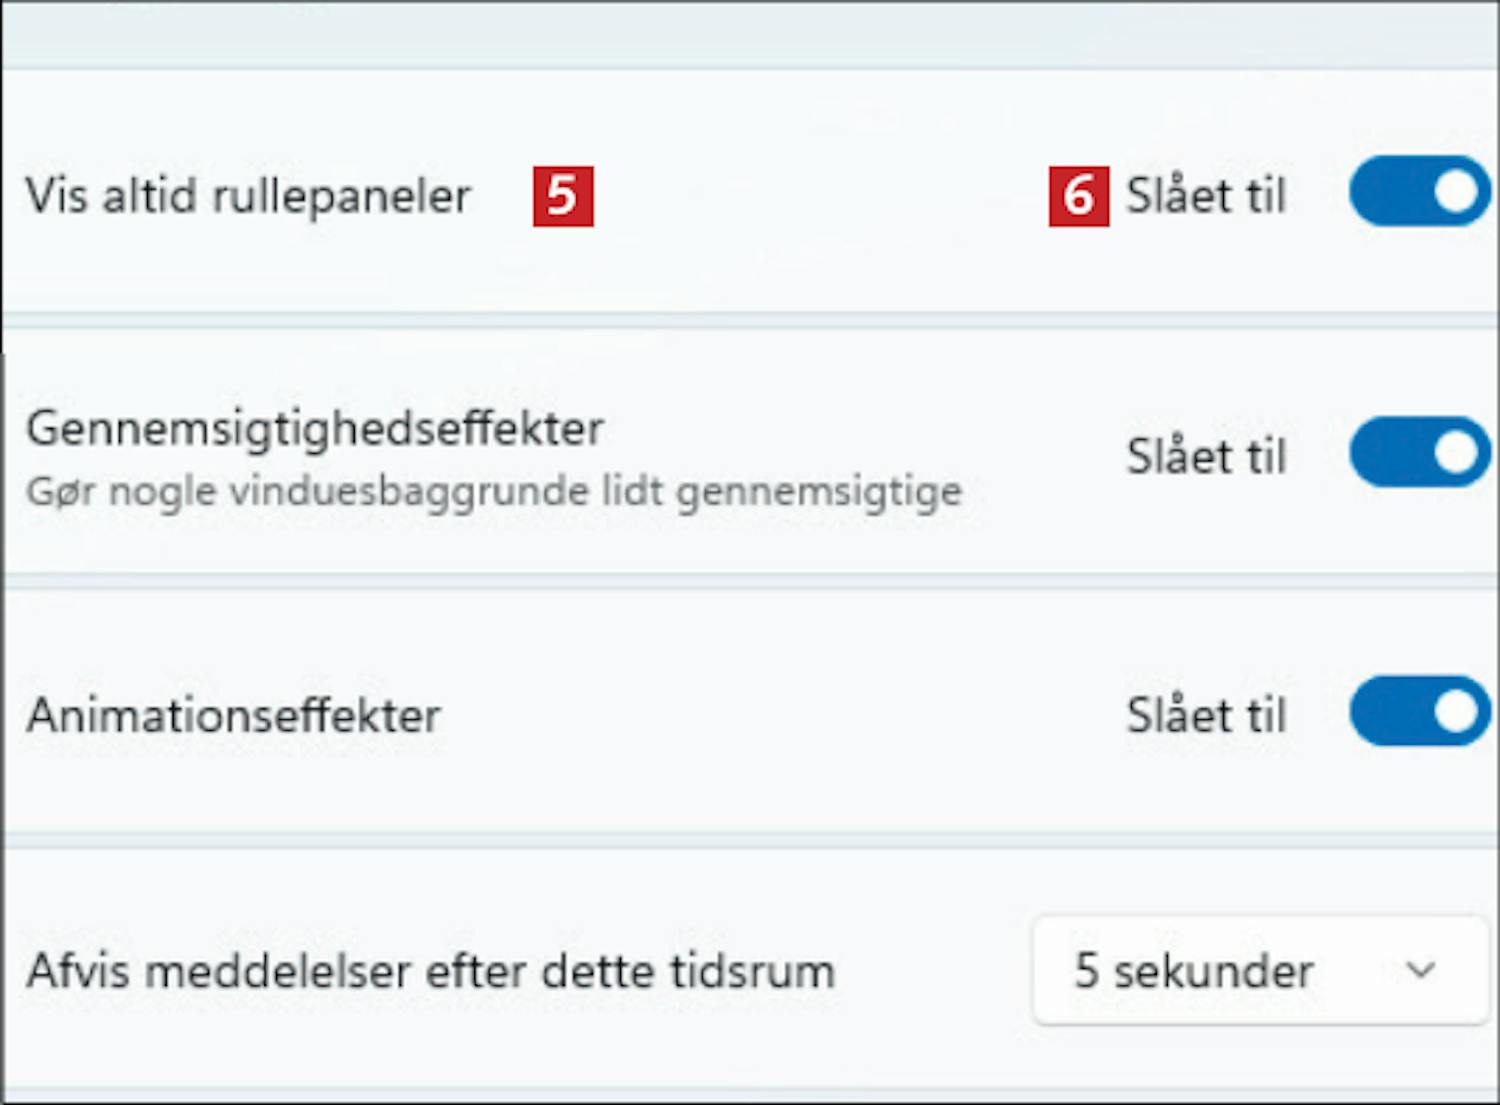Select the "5 sekunder" value text
The height and width of the screenshot is (1105, 1500).
coord(1193,971)
